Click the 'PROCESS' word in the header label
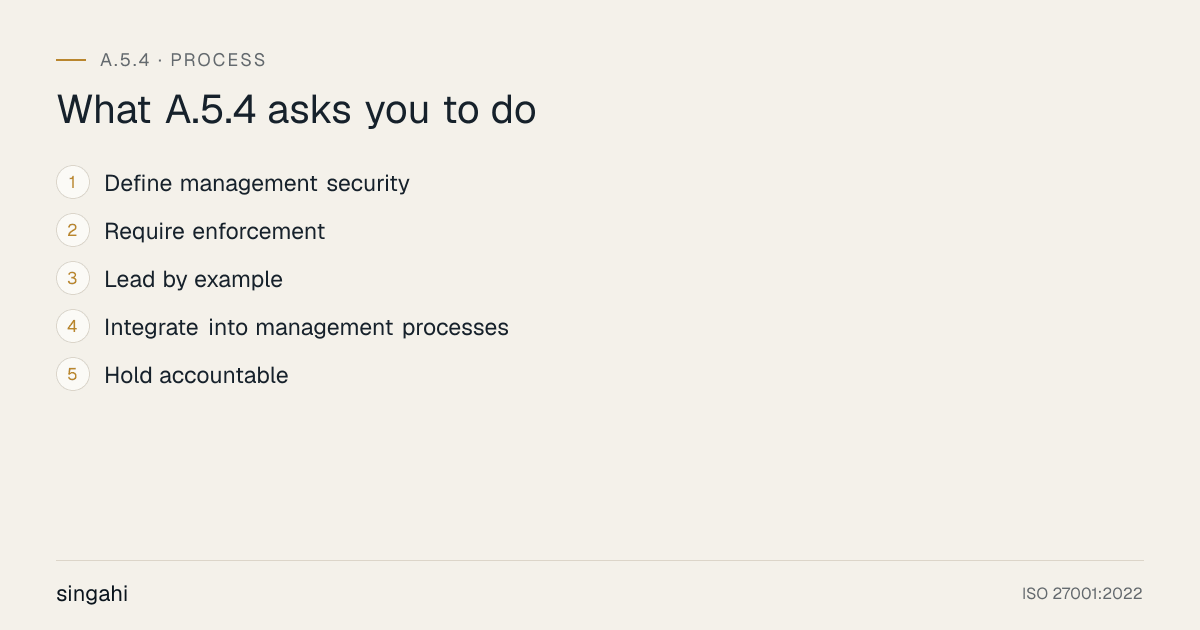The height and width of the screenshot is (630, 1200). (x=218, y=60)
